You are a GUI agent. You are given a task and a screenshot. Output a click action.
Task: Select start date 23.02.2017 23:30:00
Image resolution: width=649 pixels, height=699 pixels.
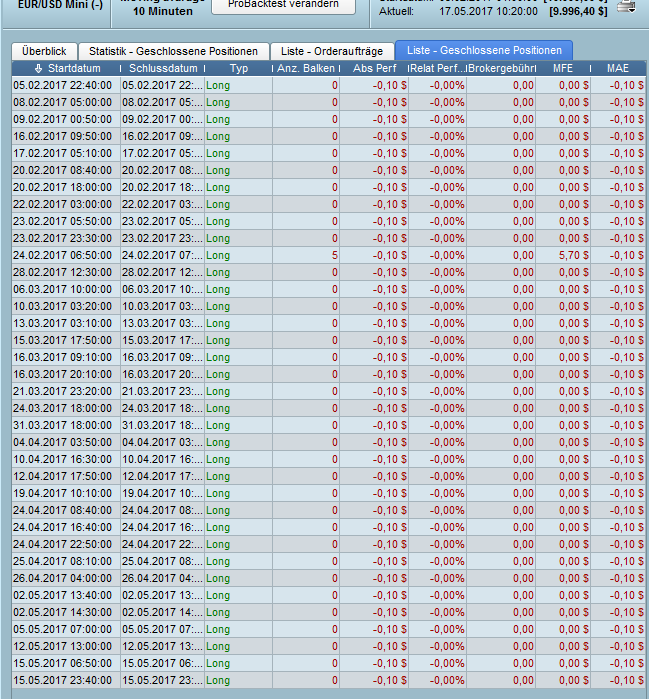(62, 238)
